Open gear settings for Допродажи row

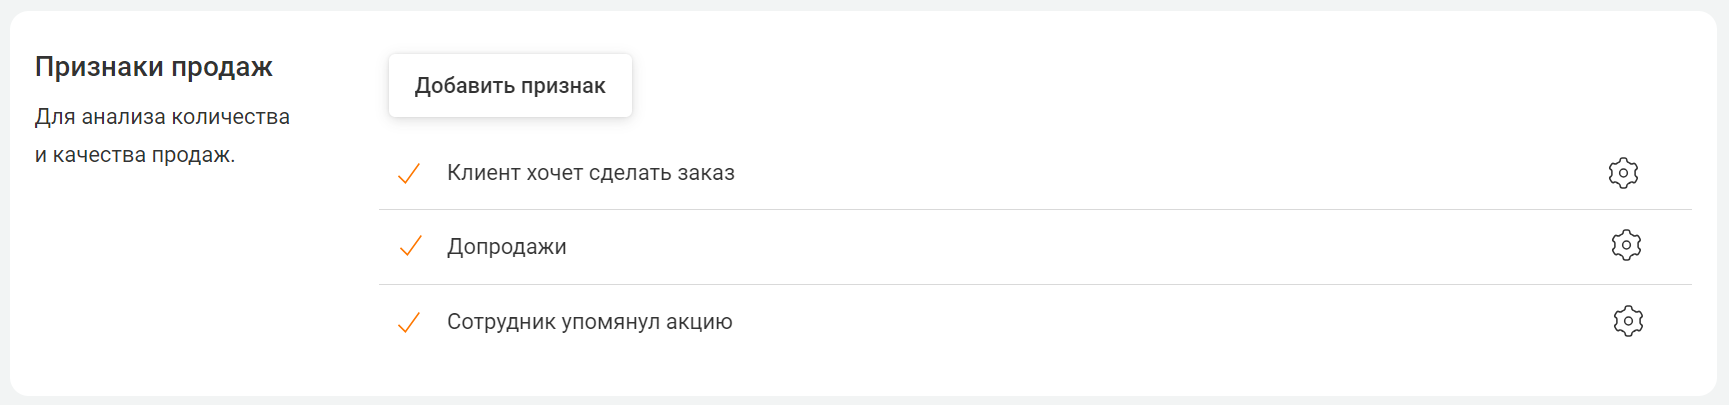tap(1626, 245)
